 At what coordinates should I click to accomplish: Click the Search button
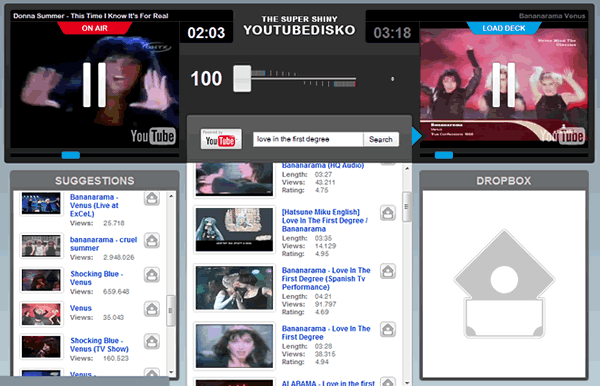click(381, 139)
